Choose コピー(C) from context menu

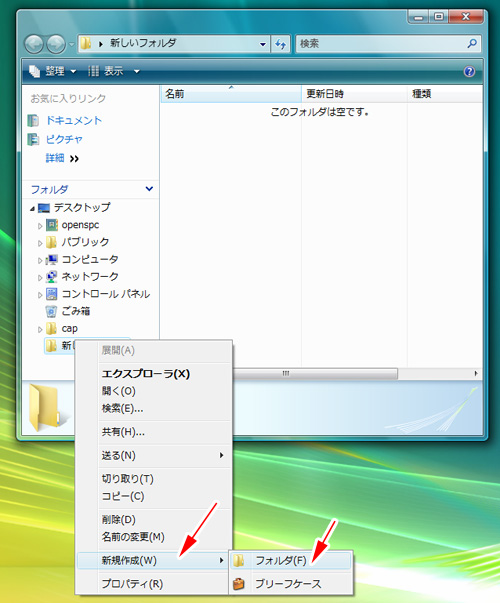(x=153, y=496)
